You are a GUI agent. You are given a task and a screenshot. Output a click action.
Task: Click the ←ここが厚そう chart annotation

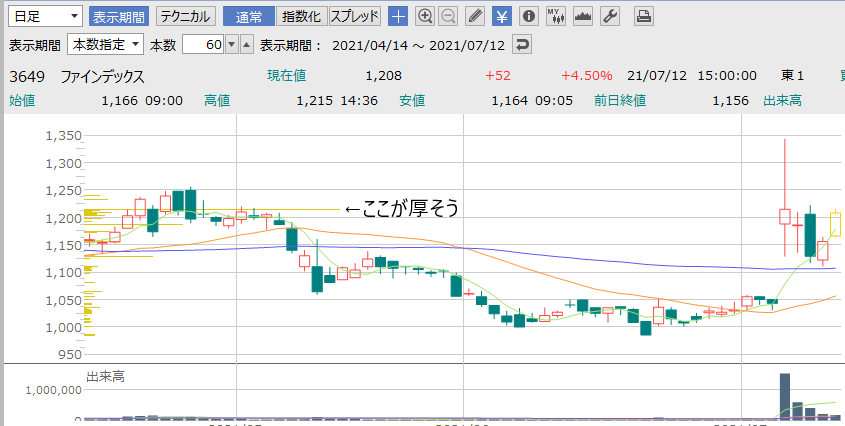[401, 209]
